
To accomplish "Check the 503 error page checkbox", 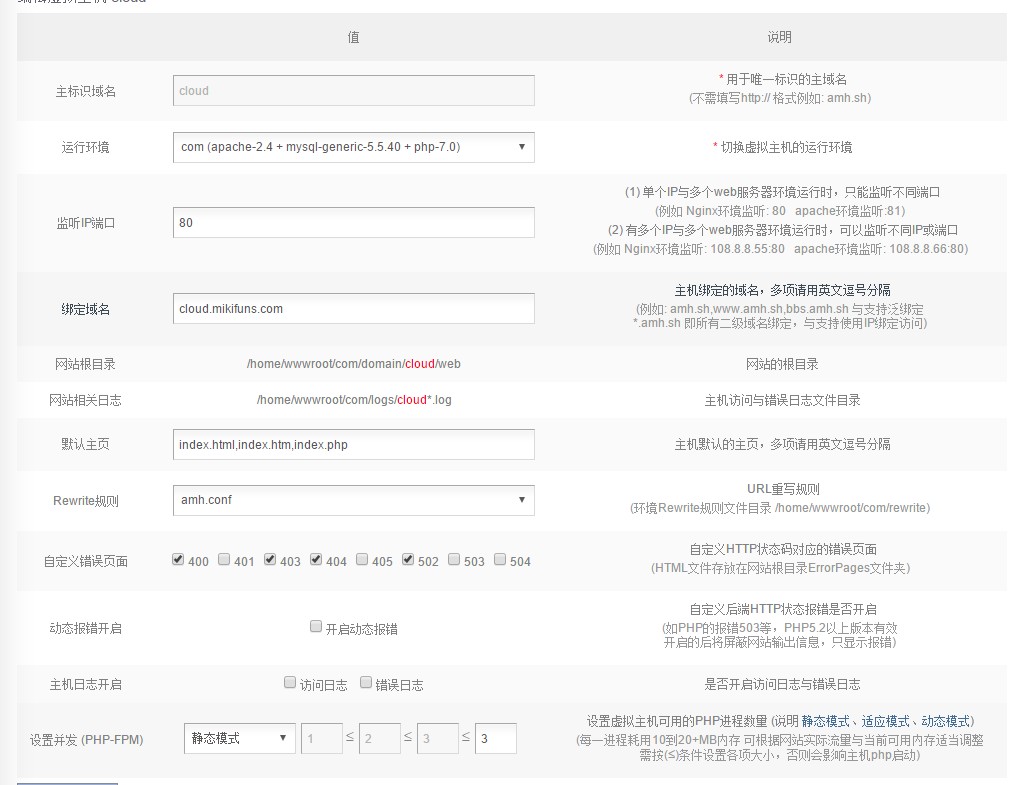I will (454, 560).
